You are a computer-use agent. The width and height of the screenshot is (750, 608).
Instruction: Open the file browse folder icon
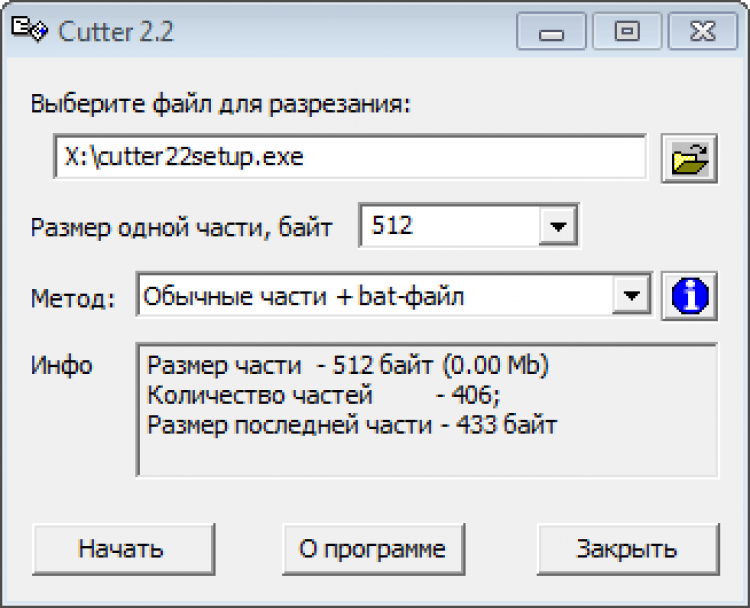(x=689, y=158)
